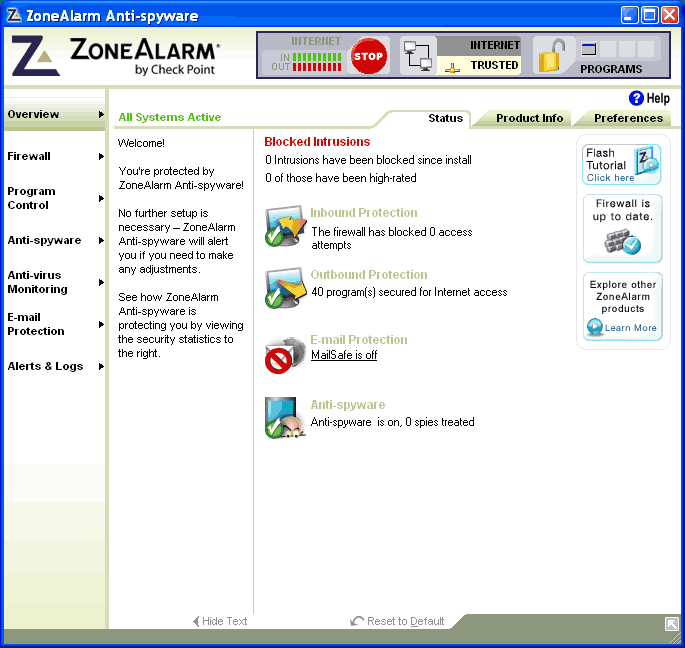This screenshot has height=648, width=685.
Task: Click the trusted zone network icon
Action: (453, 68)
